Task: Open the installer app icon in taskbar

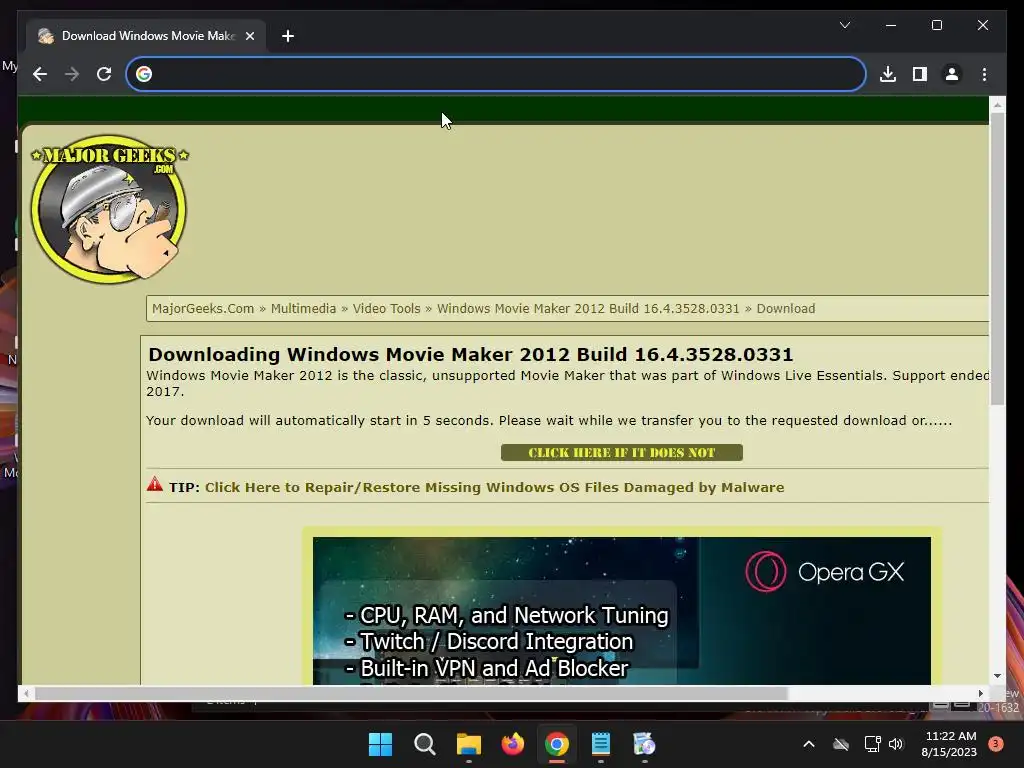Action: [x=644, y=744]
